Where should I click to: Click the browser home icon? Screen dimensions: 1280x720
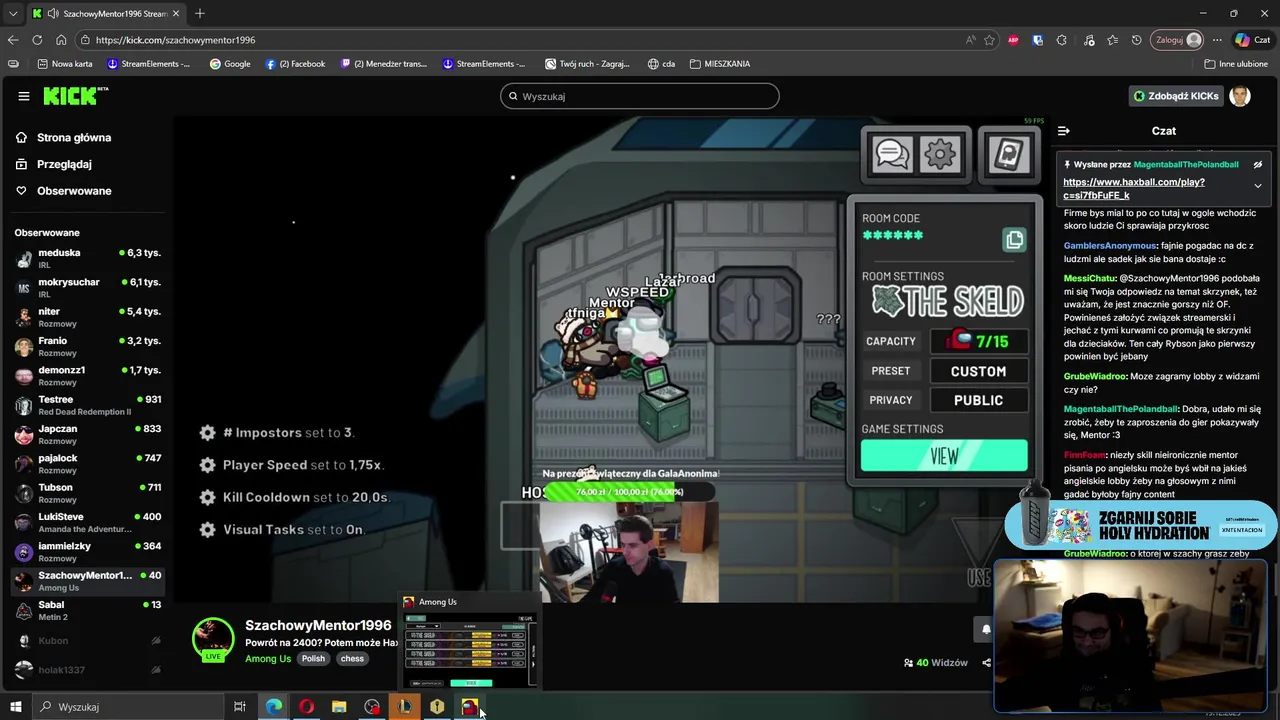coord(61,40)
